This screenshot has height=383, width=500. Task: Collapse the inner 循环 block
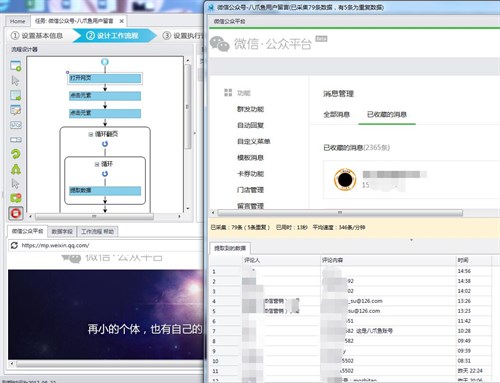(97, 164)
